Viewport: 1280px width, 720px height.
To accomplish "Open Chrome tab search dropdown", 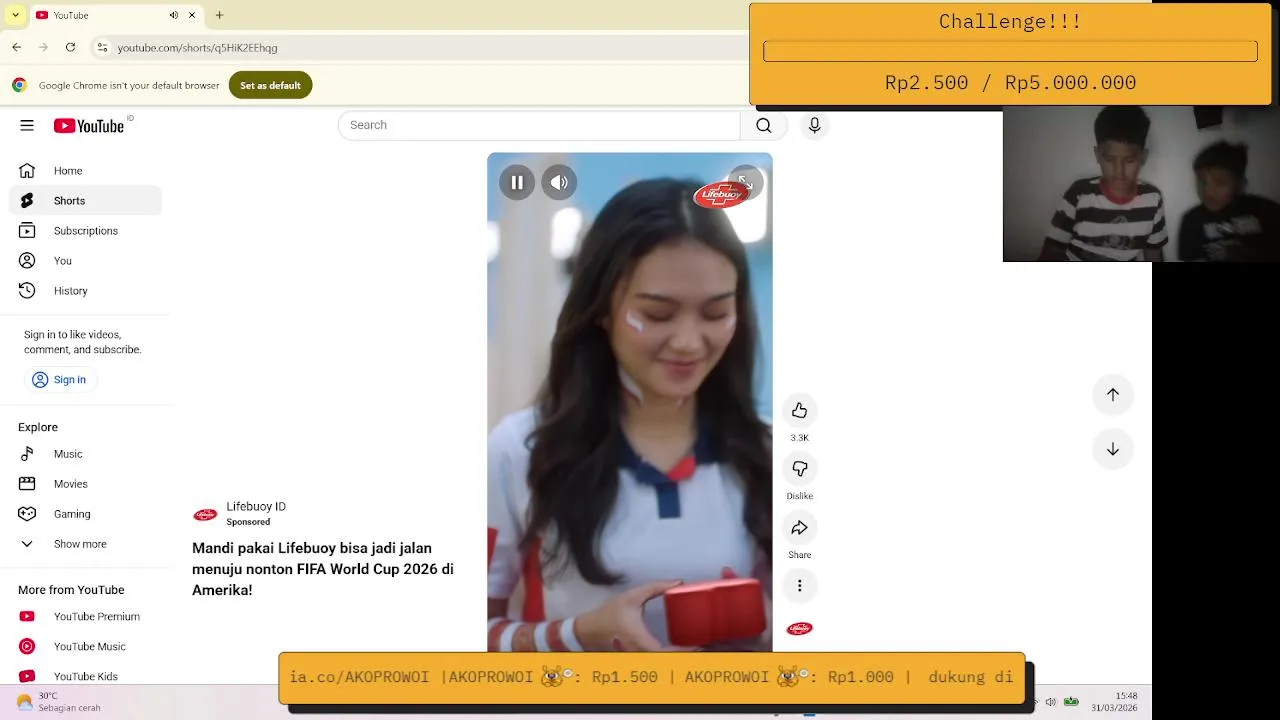I will 15,15.
